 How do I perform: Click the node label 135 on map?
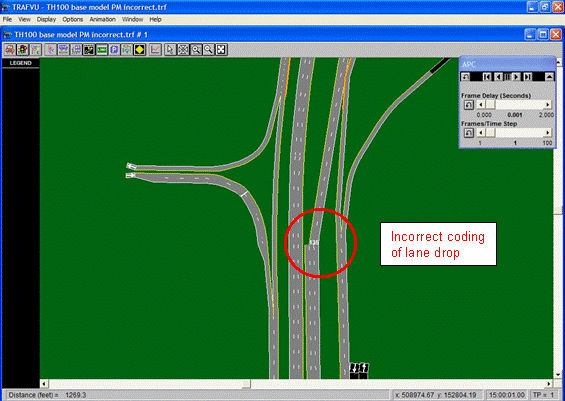[x=314, y=242]
